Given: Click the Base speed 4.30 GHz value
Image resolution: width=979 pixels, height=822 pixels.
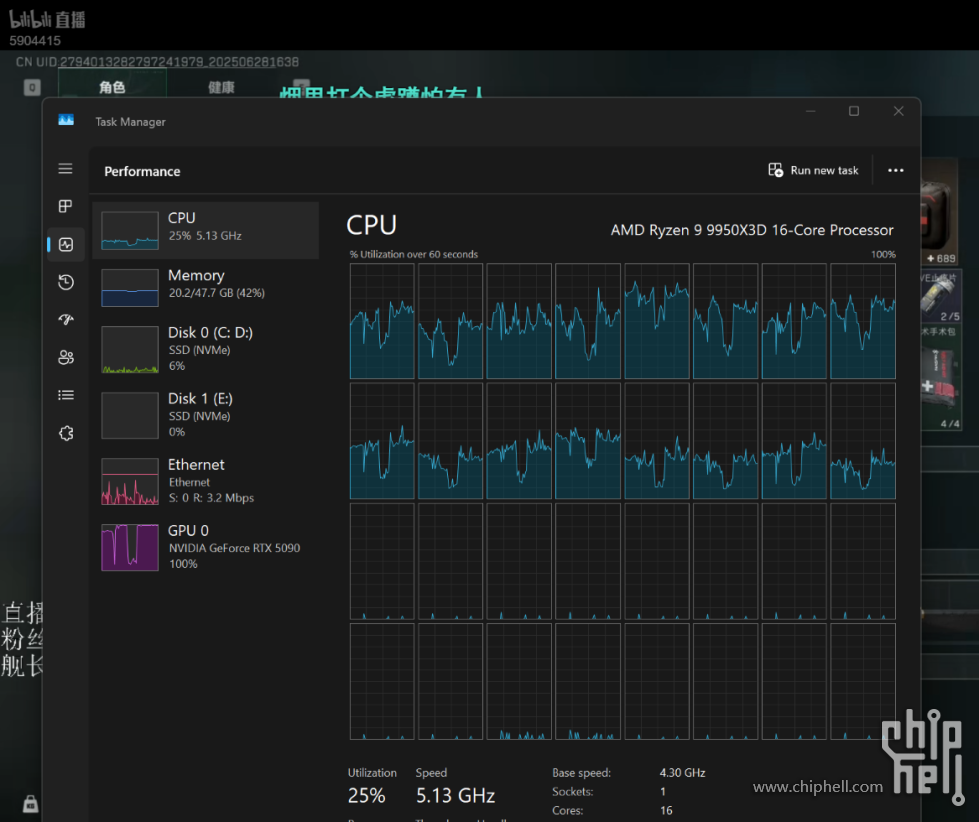Looking at the screenshot, I should (x=682, y=773).
